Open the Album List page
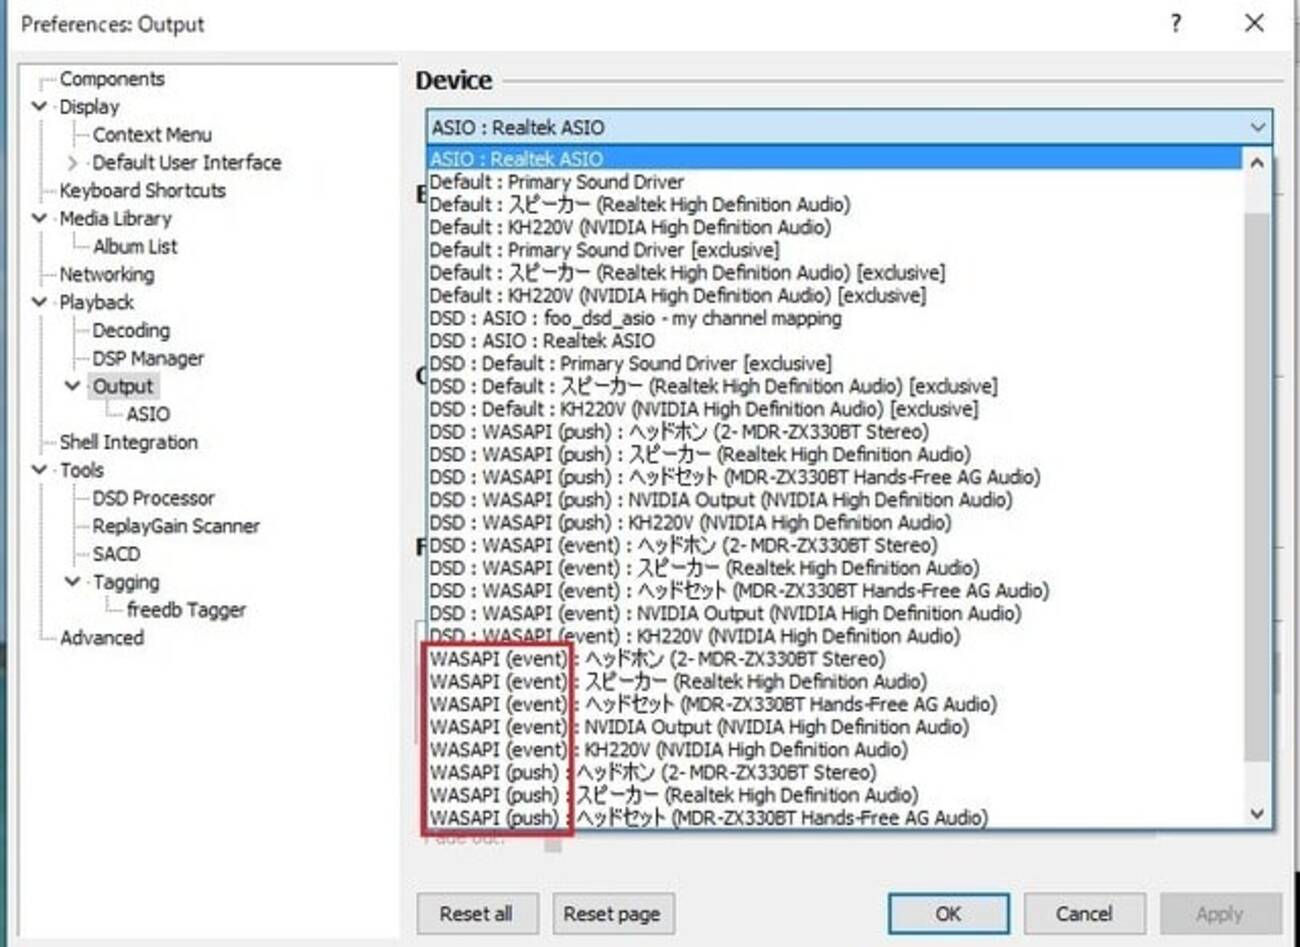The width and height of the screenshot is (1300, 947). 135,247
